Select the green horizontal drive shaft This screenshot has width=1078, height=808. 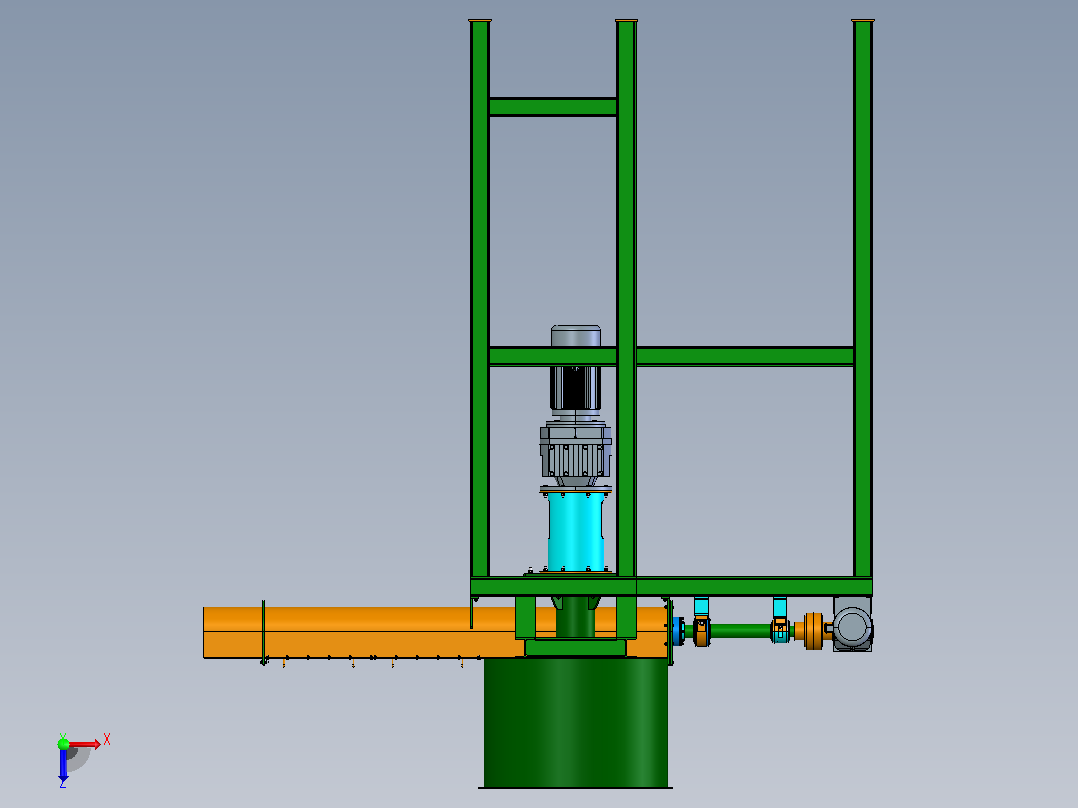point(740,630)
